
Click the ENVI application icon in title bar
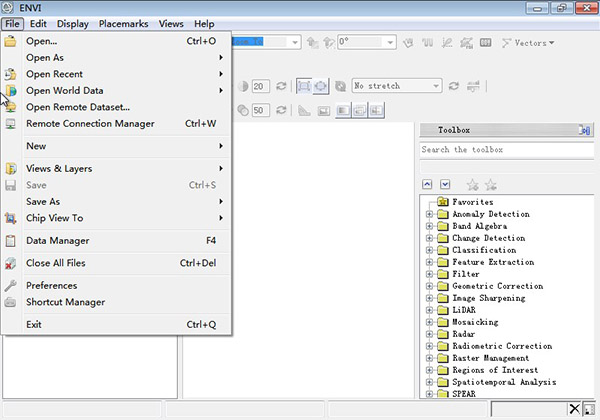coord(7,7)
